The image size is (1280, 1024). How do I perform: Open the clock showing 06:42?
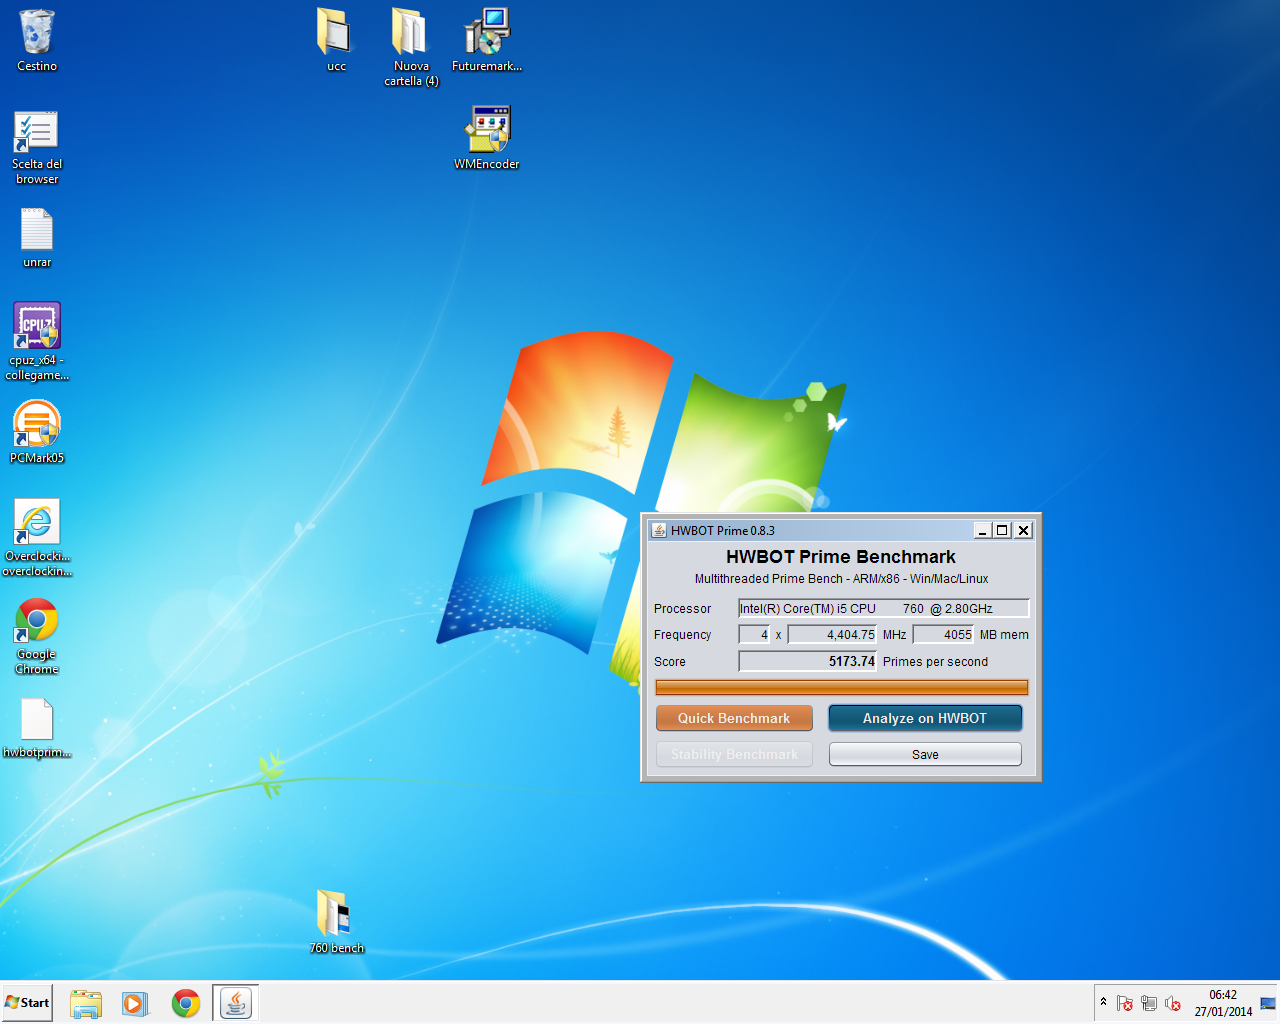(1223, 1003)
